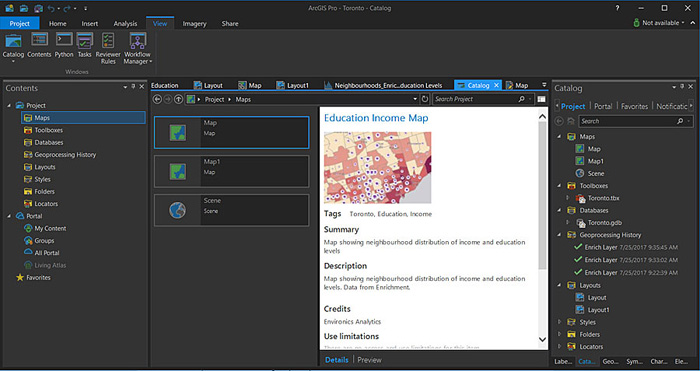Open the Catalog window button in ribbon
The image size is (700, 371).
pyautogui.click(x=13, y=47)
